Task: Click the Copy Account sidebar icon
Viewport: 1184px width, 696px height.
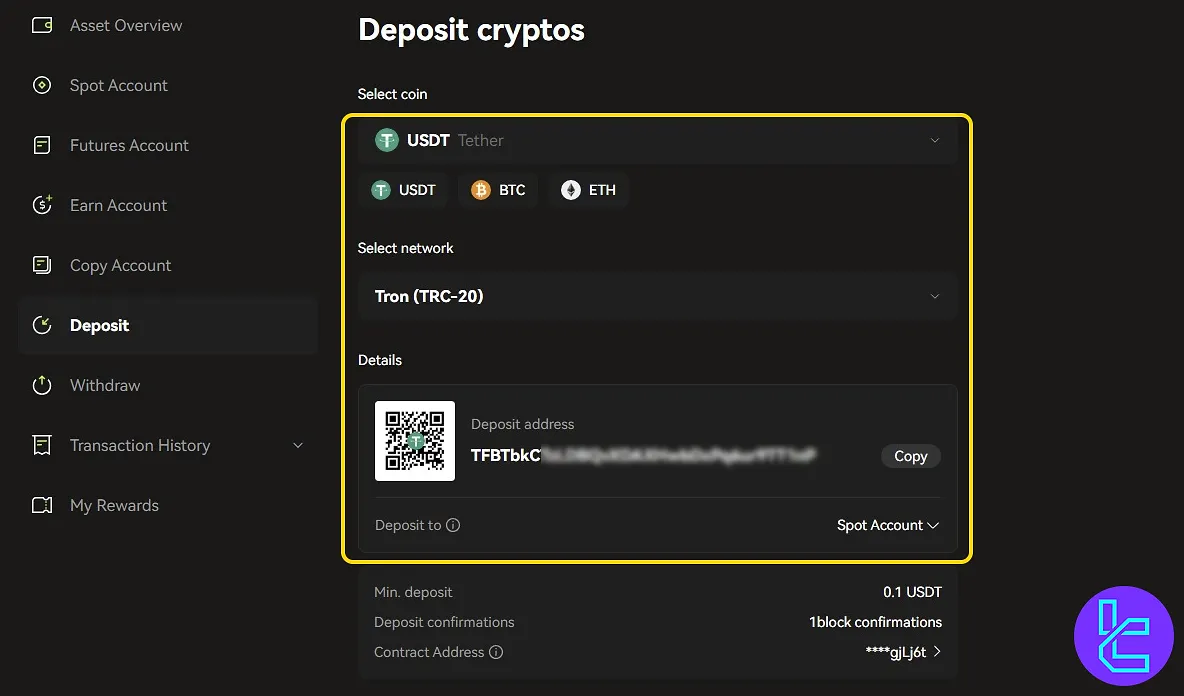Action: 42,265
